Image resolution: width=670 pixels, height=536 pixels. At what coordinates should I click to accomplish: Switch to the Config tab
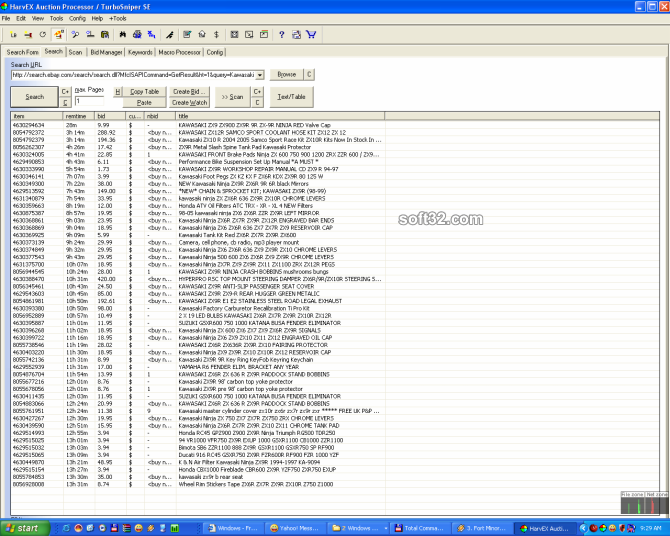point(215,52)
